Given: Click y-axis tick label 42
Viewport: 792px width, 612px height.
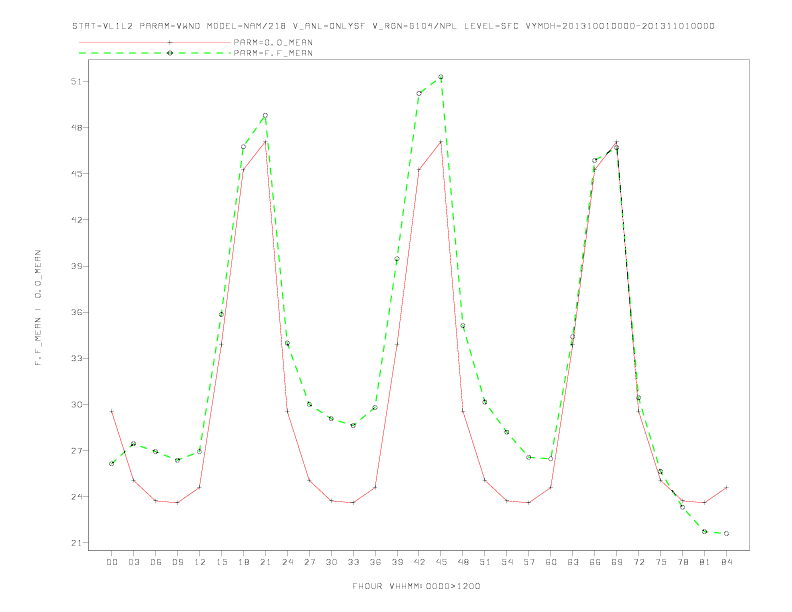Looking at the screenshot, I should [x=76, y=220].
